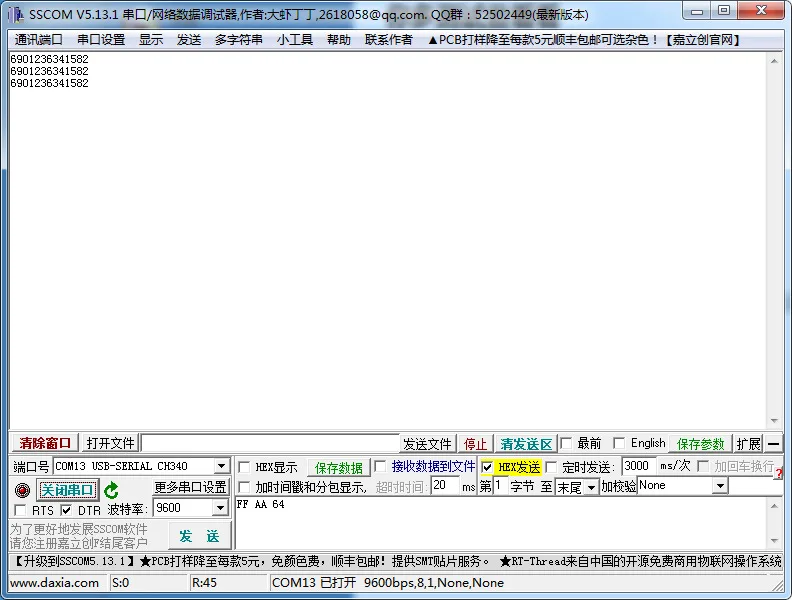
Task: Open the COM13 port number dropdown
Action: point(221,466)
